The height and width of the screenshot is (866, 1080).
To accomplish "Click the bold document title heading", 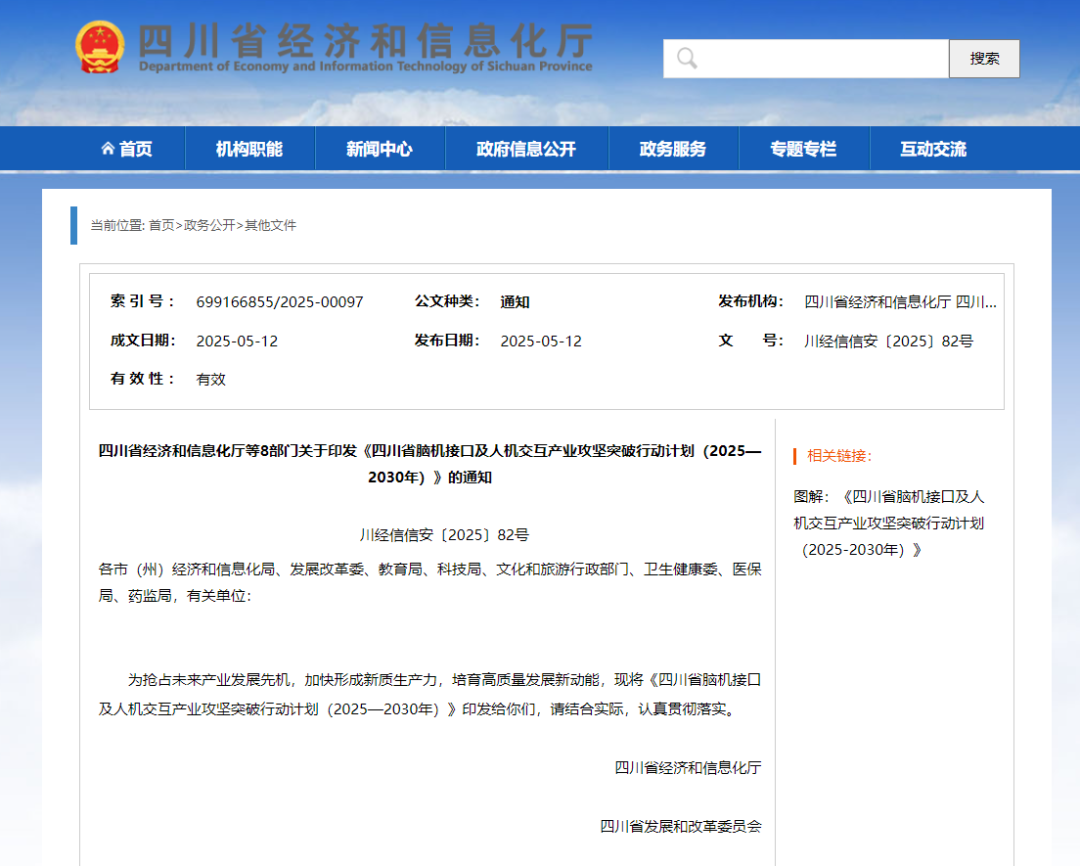I will coord(429,464).
